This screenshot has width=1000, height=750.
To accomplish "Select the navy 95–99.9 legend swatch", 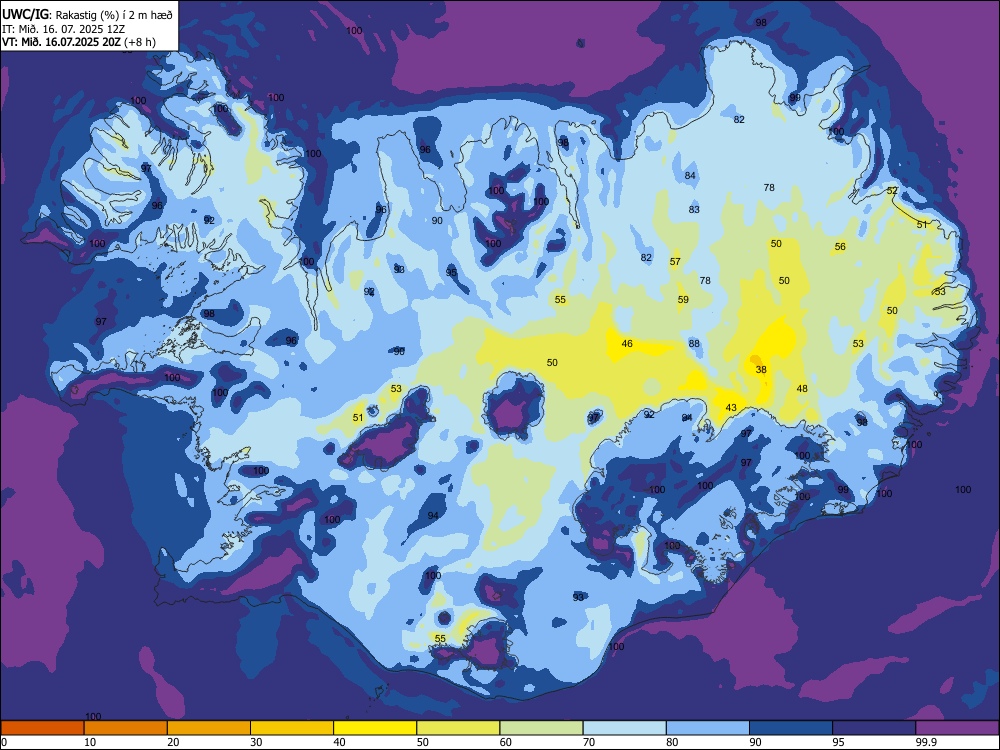I will (874, 728).
